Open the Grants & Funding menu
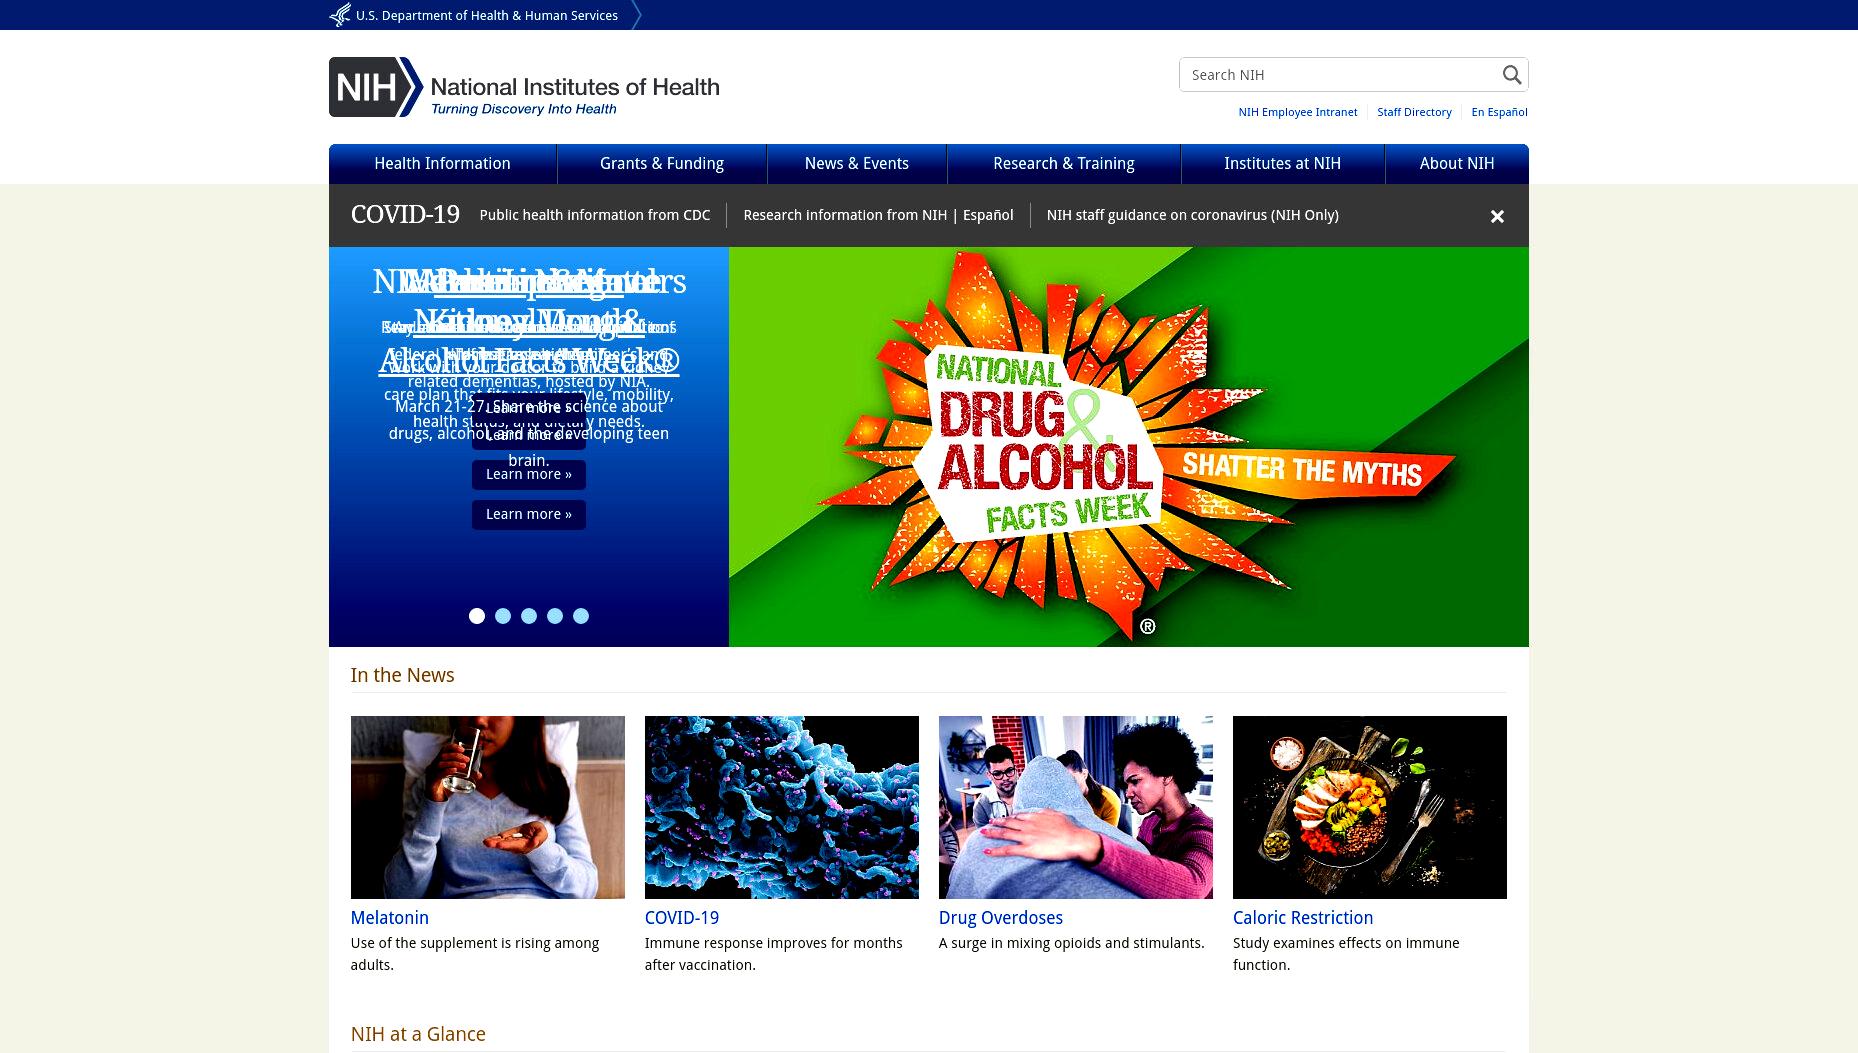The image size is (1858, 1053). [x=662, y=164]
